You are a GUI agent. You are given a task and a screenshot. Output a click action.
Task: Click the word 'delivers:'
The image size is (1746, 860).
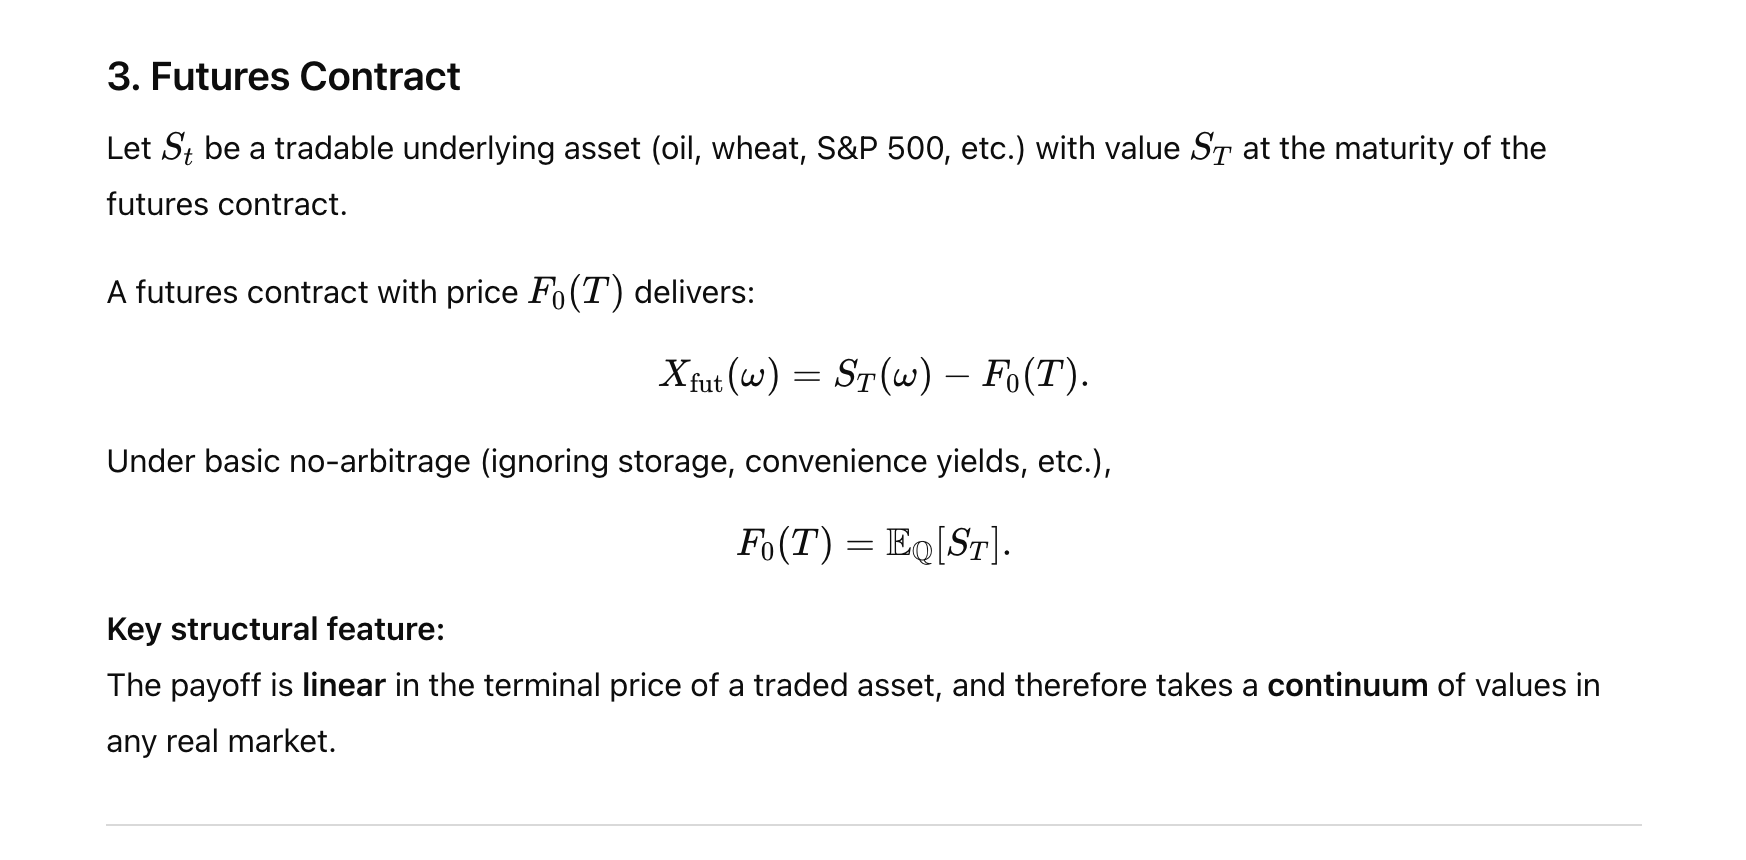point(694,292)
